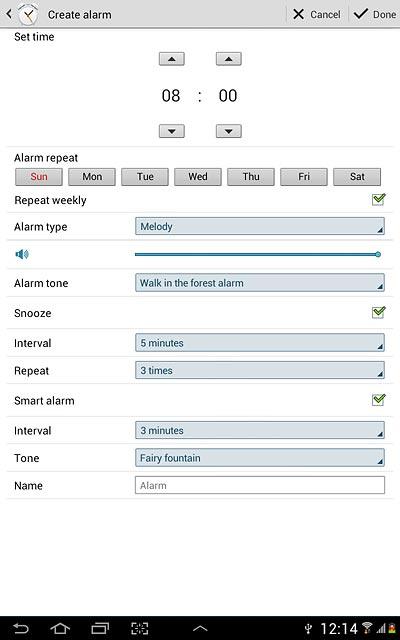Viewport: 400px width, 640px height.
Task: Decrease the minutes with down arrow
Action: click(x=229, y=131)
